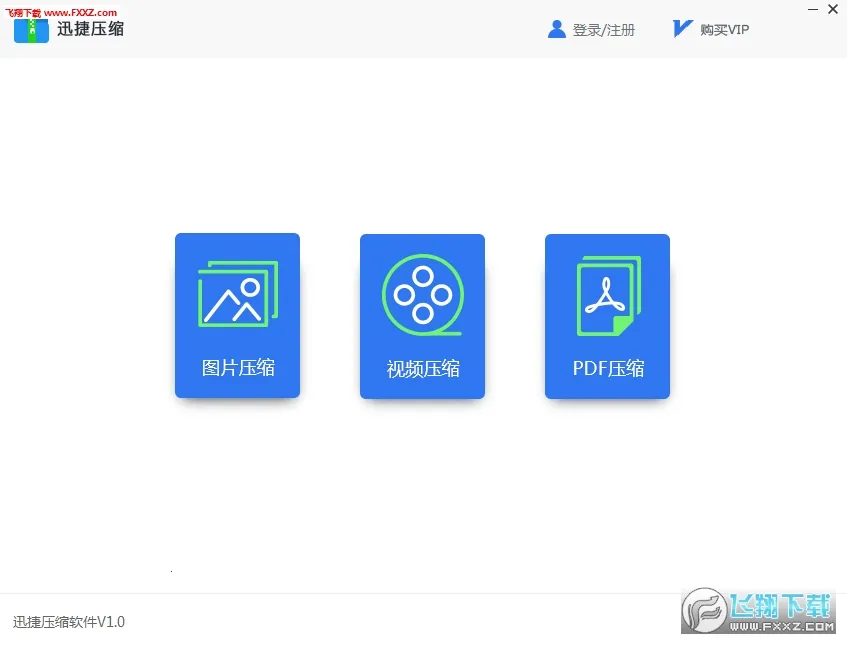Viewport: 847px width, 646px height.
Task: Click the blue VIP checkmark icon
Action: [682, 29]
